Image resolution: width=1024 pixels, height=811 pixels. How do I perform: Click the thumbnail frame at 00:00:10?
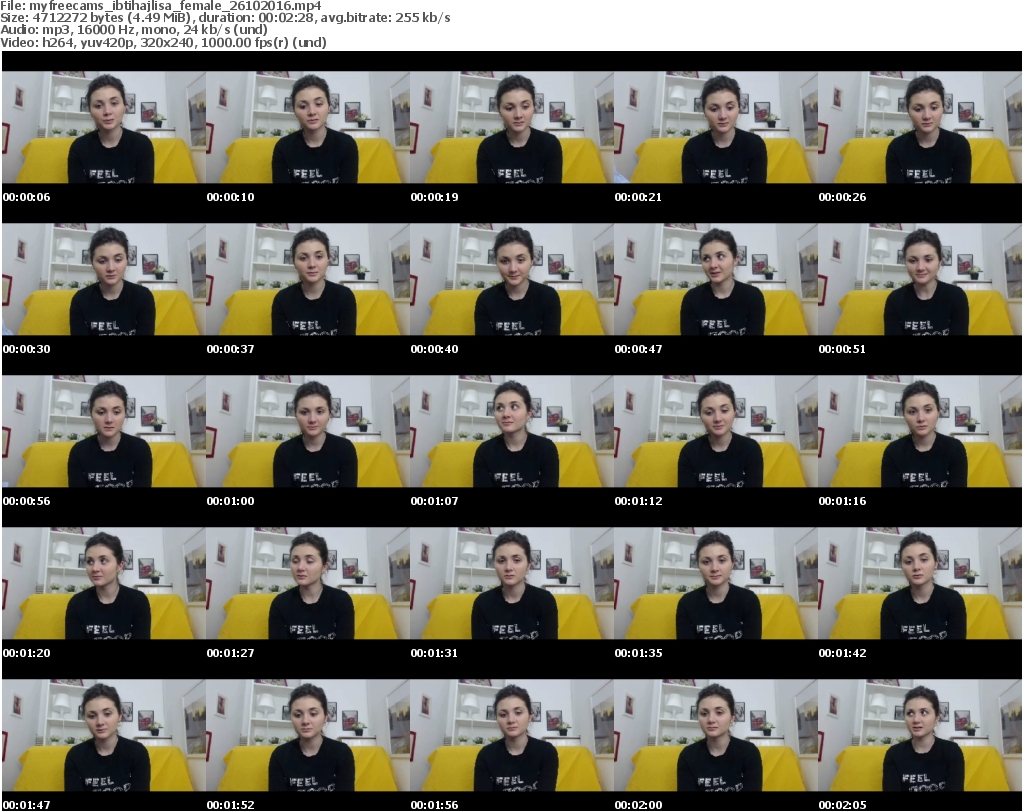click(x=308, y=127)
